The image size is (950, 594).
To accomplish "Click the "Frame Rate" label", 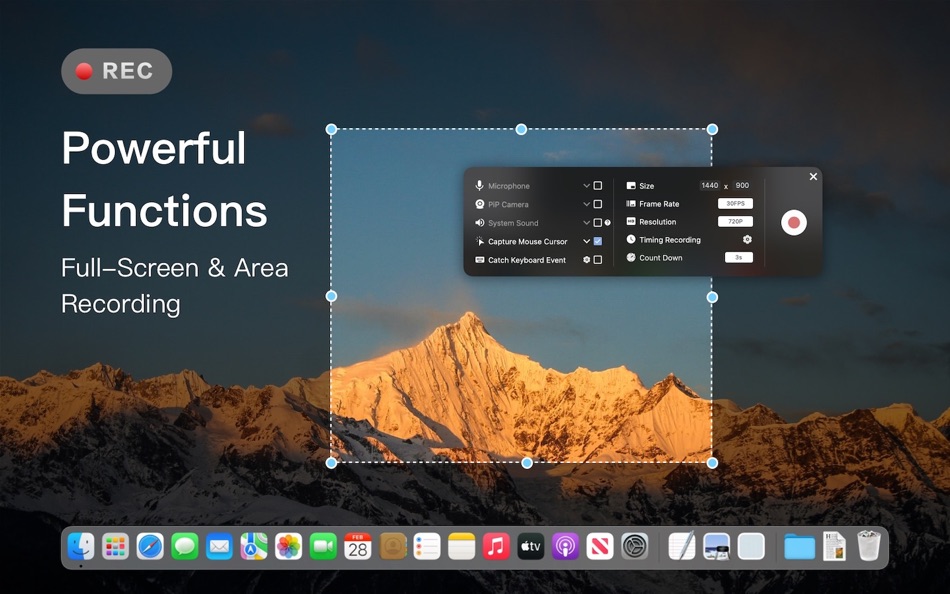I will (x=659, y=204).
